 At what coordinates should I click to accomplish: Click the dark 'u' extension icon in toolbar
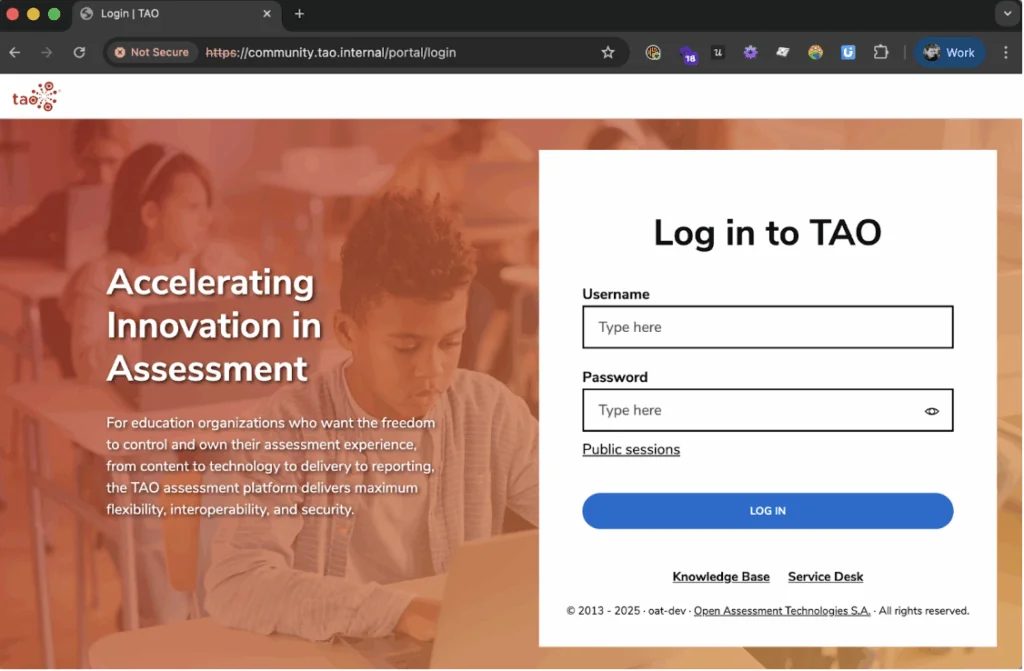tap(718, 52)
